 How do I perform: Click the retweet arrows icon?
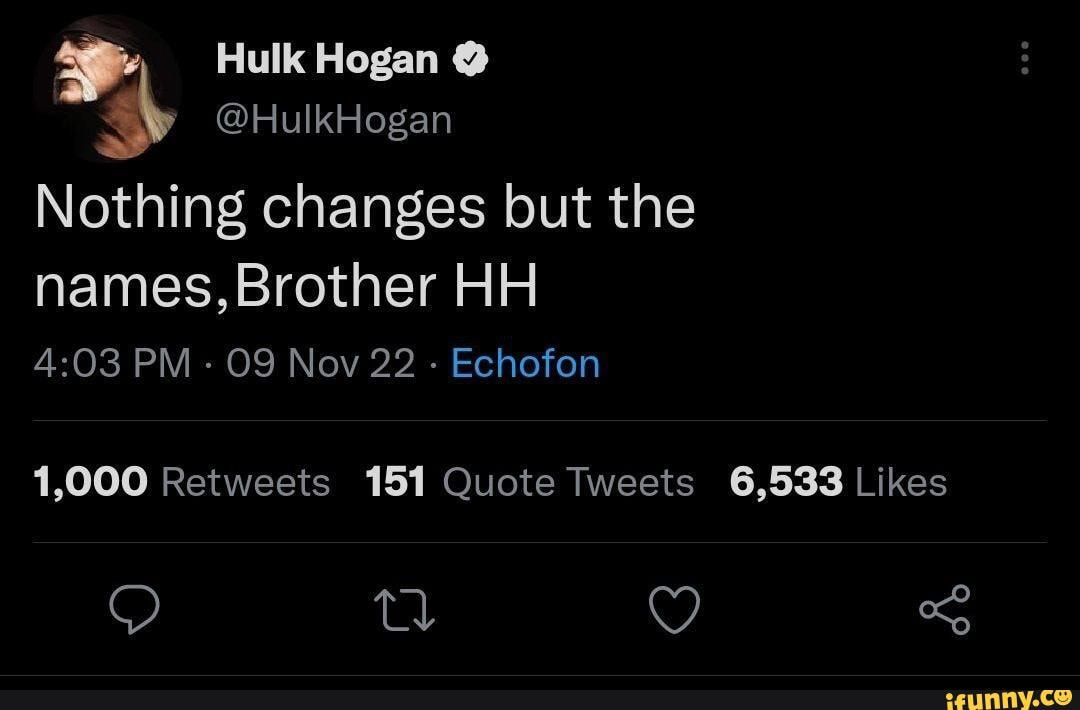click(x=405, y=610)
